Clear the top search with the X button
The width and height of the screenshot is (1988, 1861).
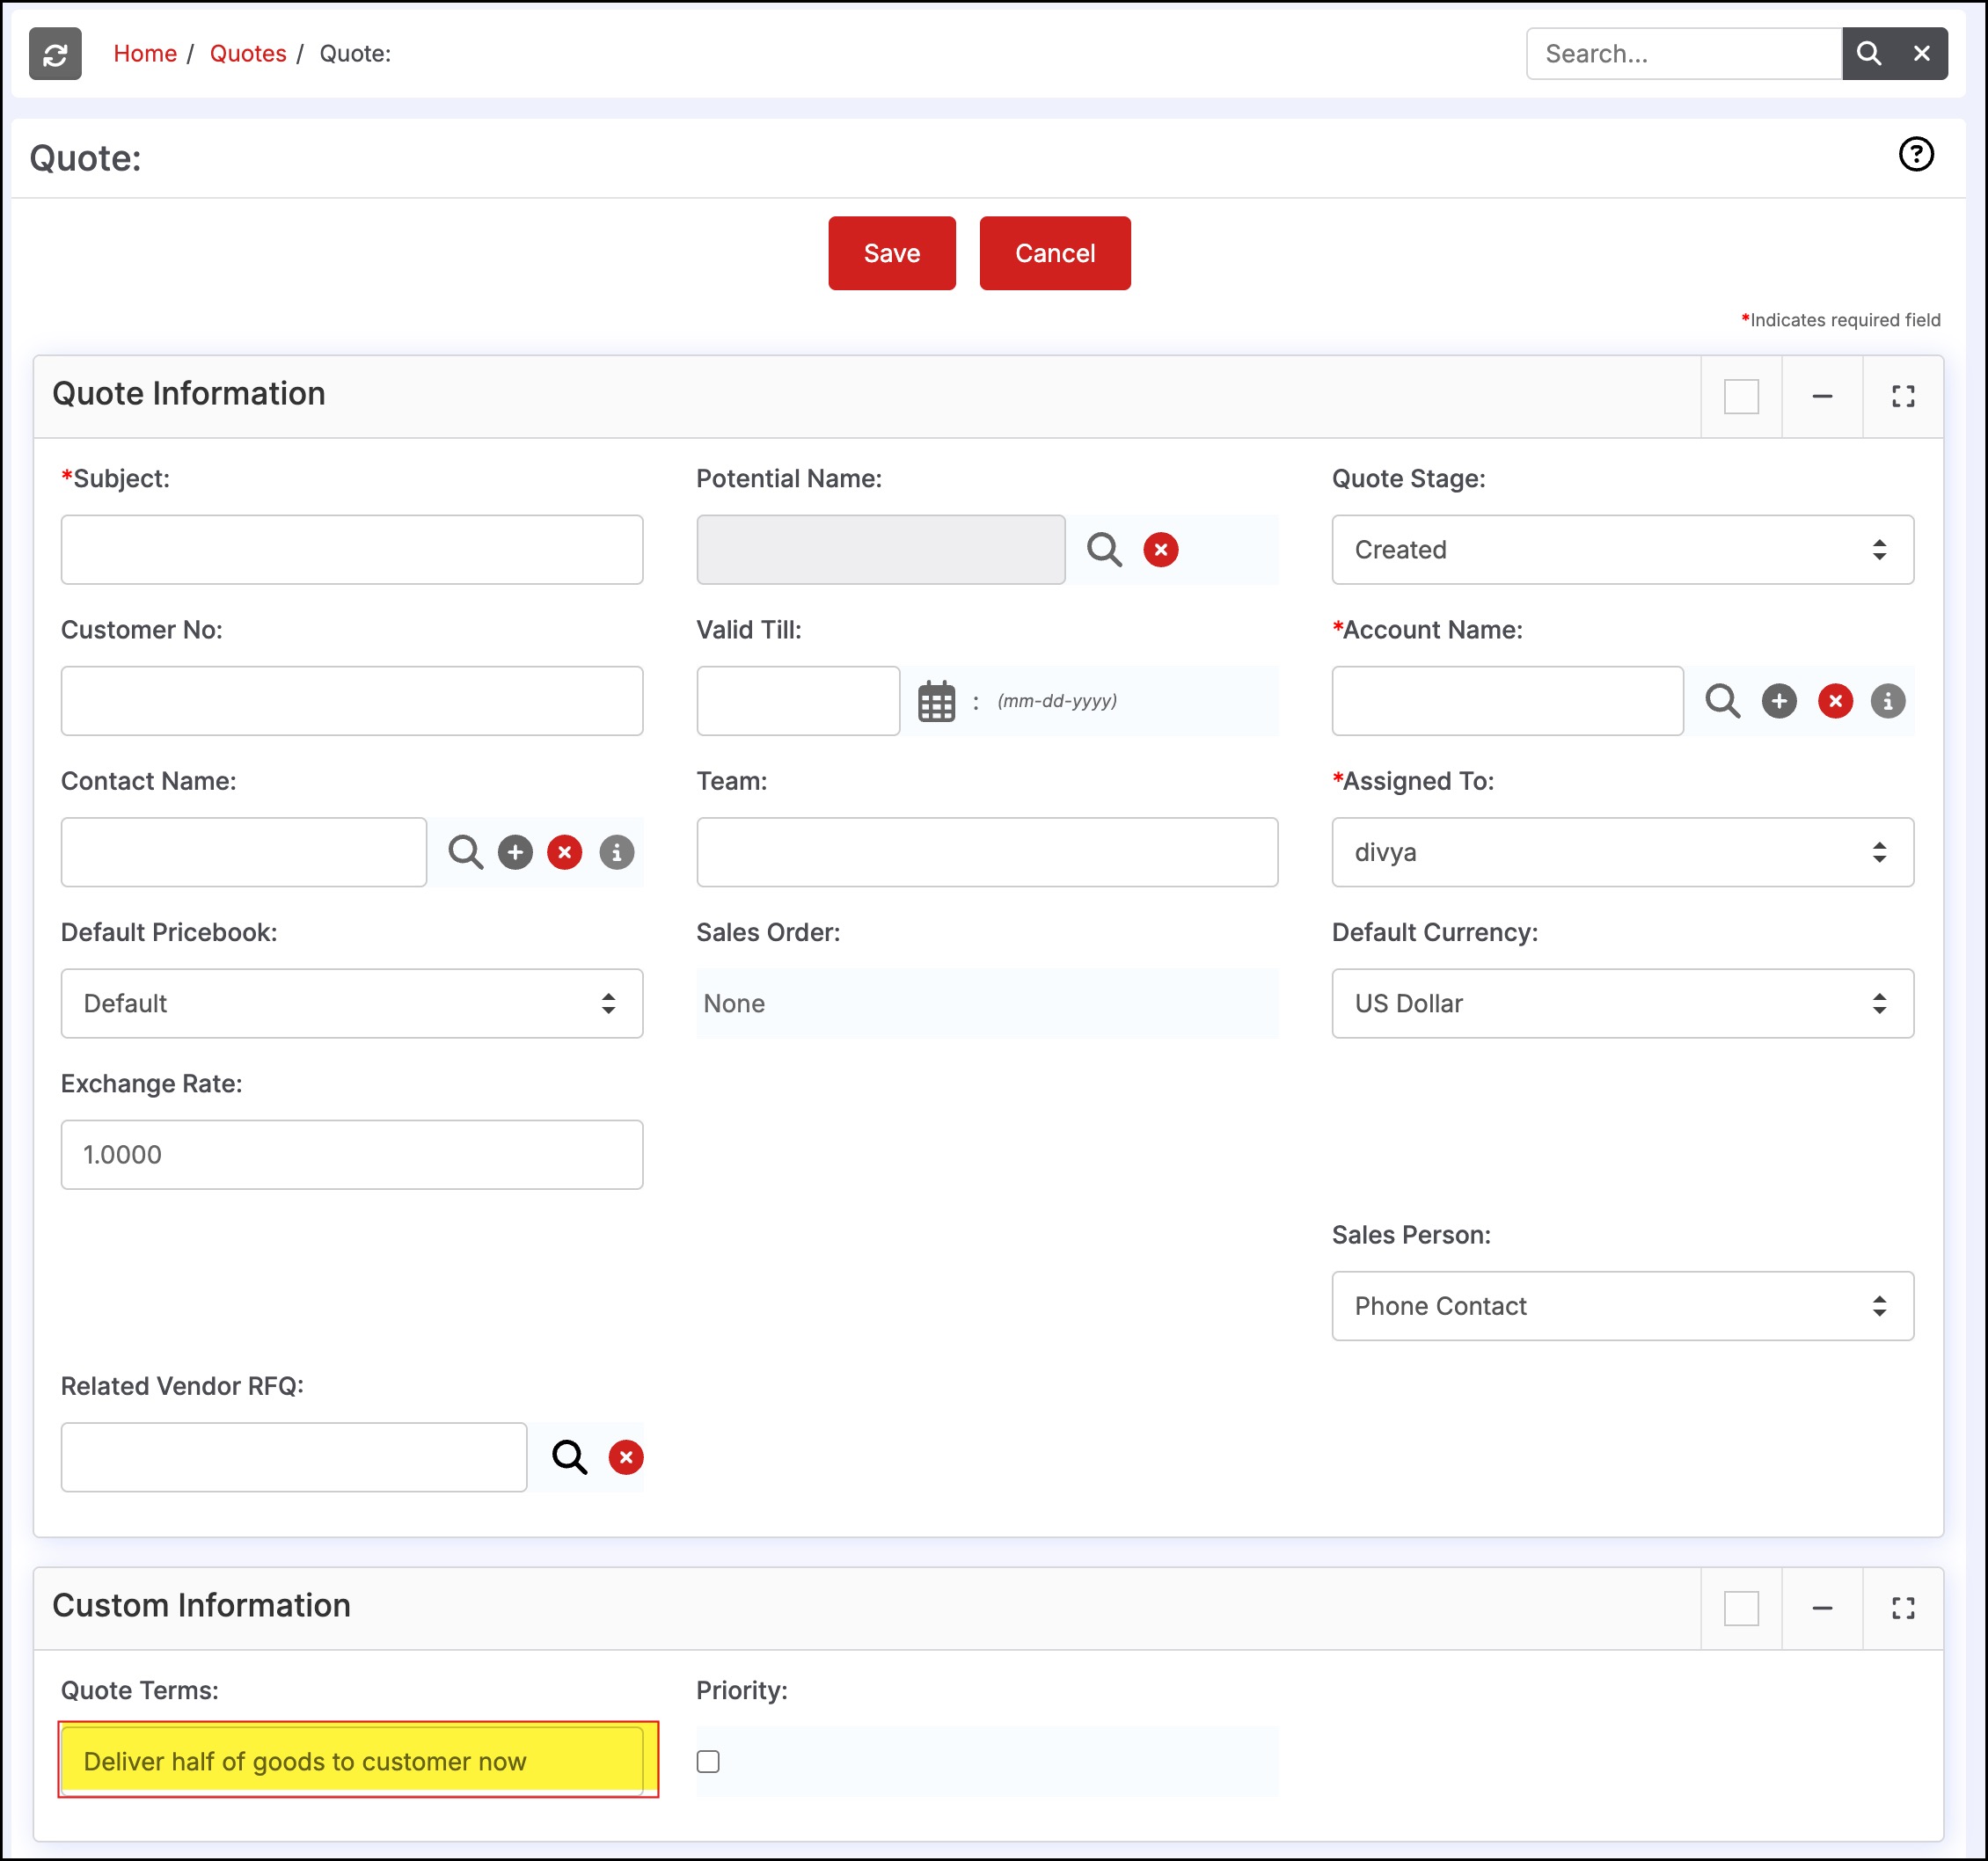[1921, 54]
